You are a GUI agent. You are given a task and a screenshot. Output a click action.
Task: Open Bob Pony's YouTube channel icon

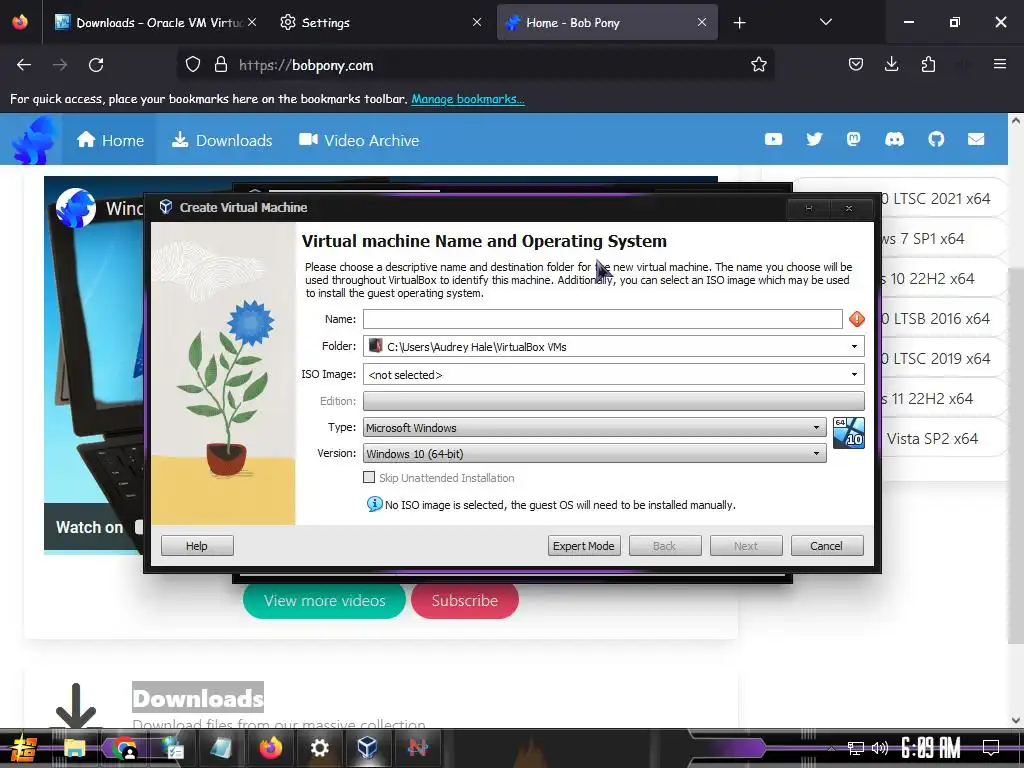pos(773,139)
